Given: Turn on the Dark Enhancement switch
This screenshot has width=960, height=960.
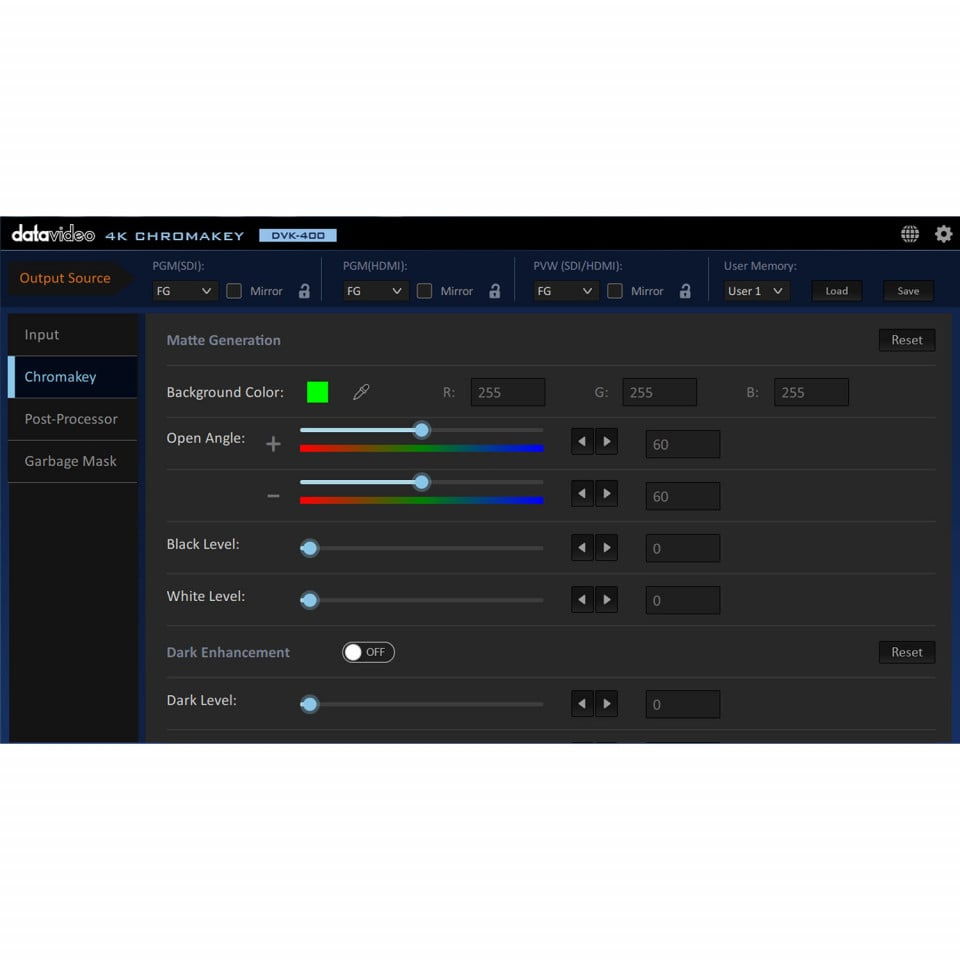Looking at the screenshot, I should coord(368,652).
